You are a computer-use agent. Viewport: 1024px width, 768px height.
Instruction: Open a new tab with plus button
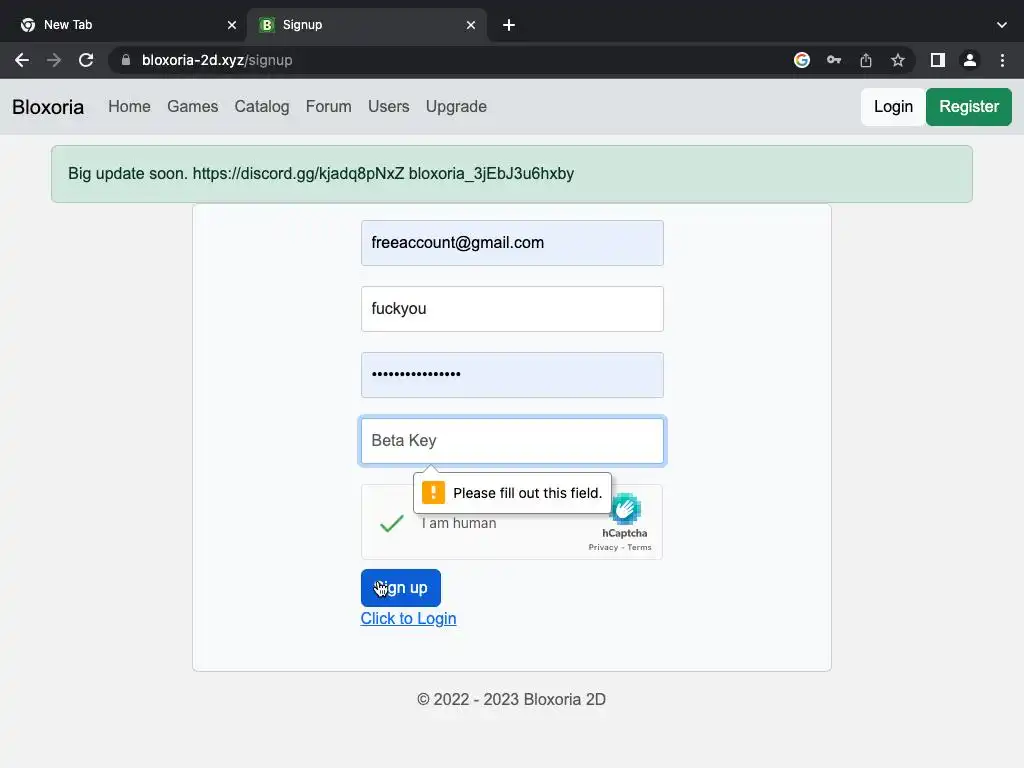pyautogui.click(x=509, y=25)
